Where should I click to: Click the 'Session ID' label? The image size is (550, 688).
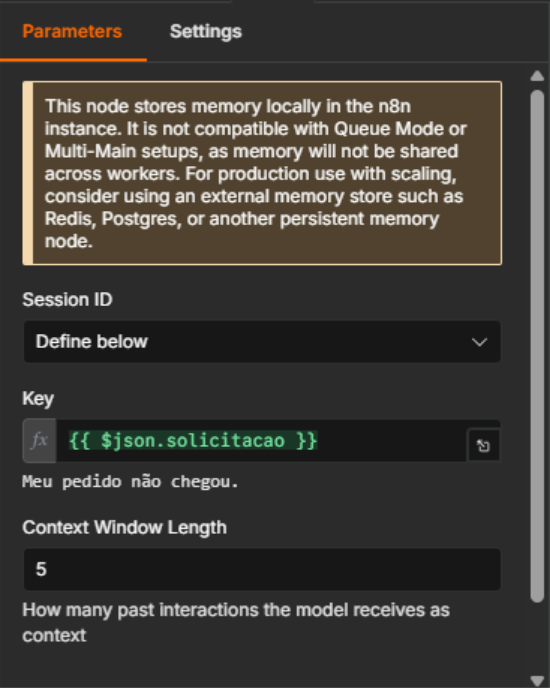pos(68,300)
